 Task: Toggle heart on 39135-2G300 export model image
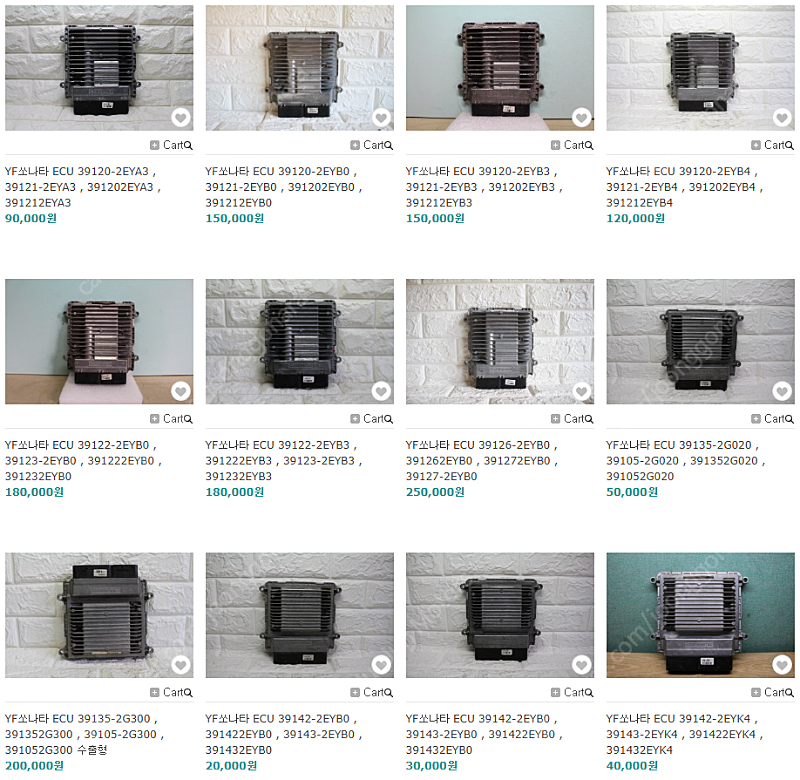pos(181,665)
